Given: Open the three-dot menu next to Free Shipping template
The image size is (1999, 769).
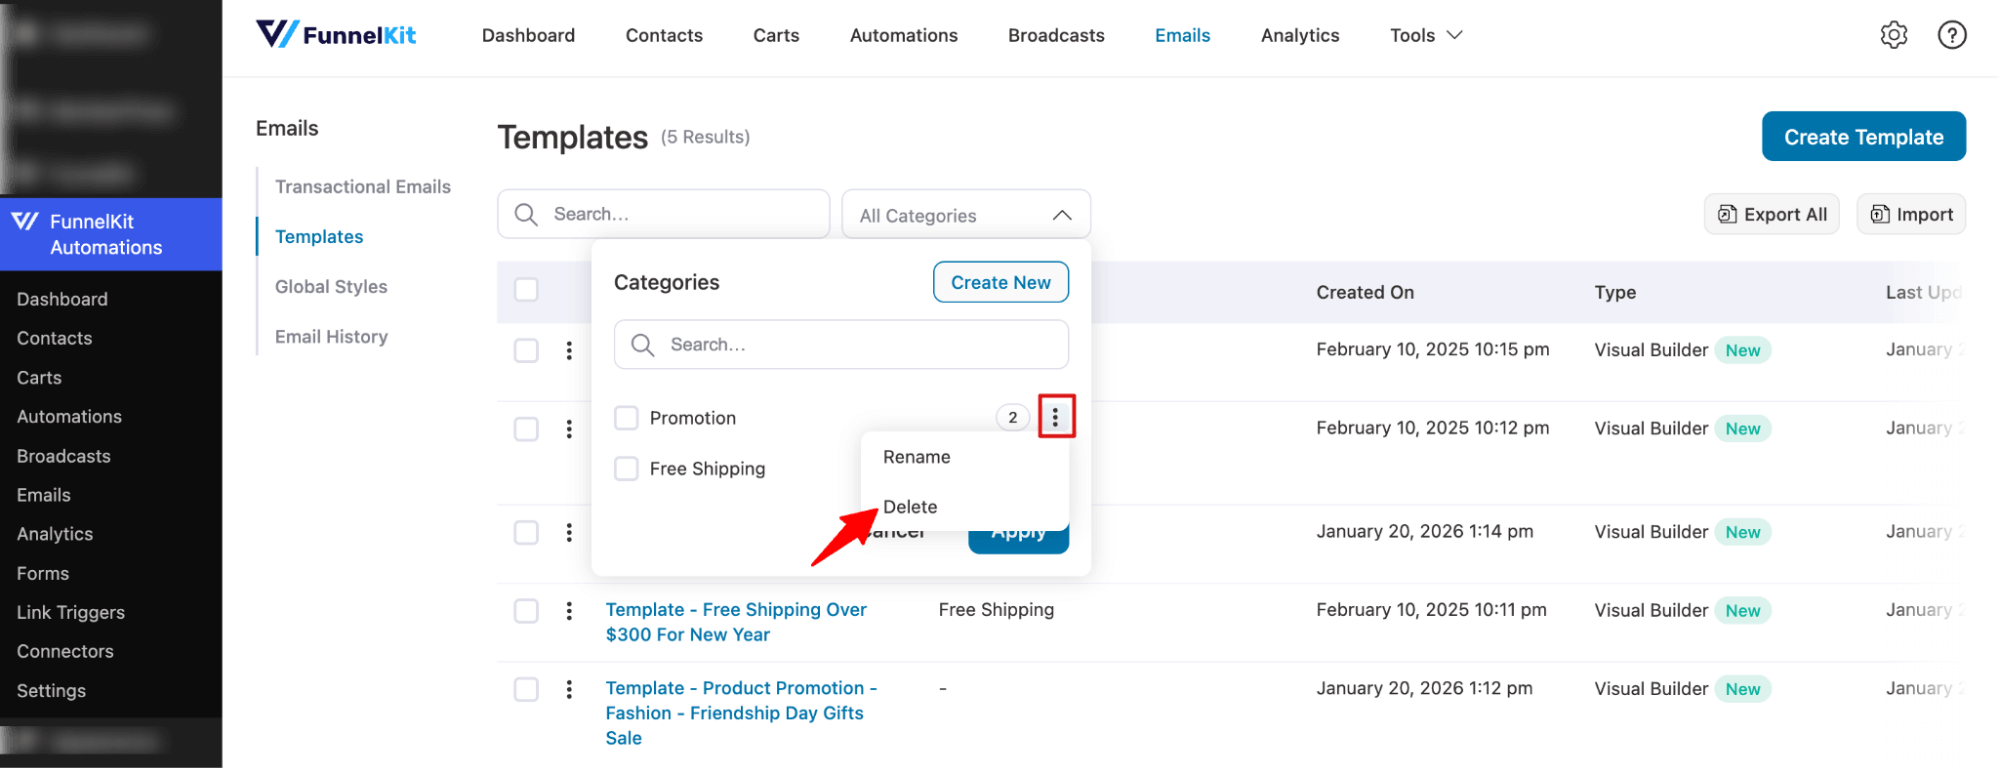Looking at the screenshot, I should click(x=569, y=610).
